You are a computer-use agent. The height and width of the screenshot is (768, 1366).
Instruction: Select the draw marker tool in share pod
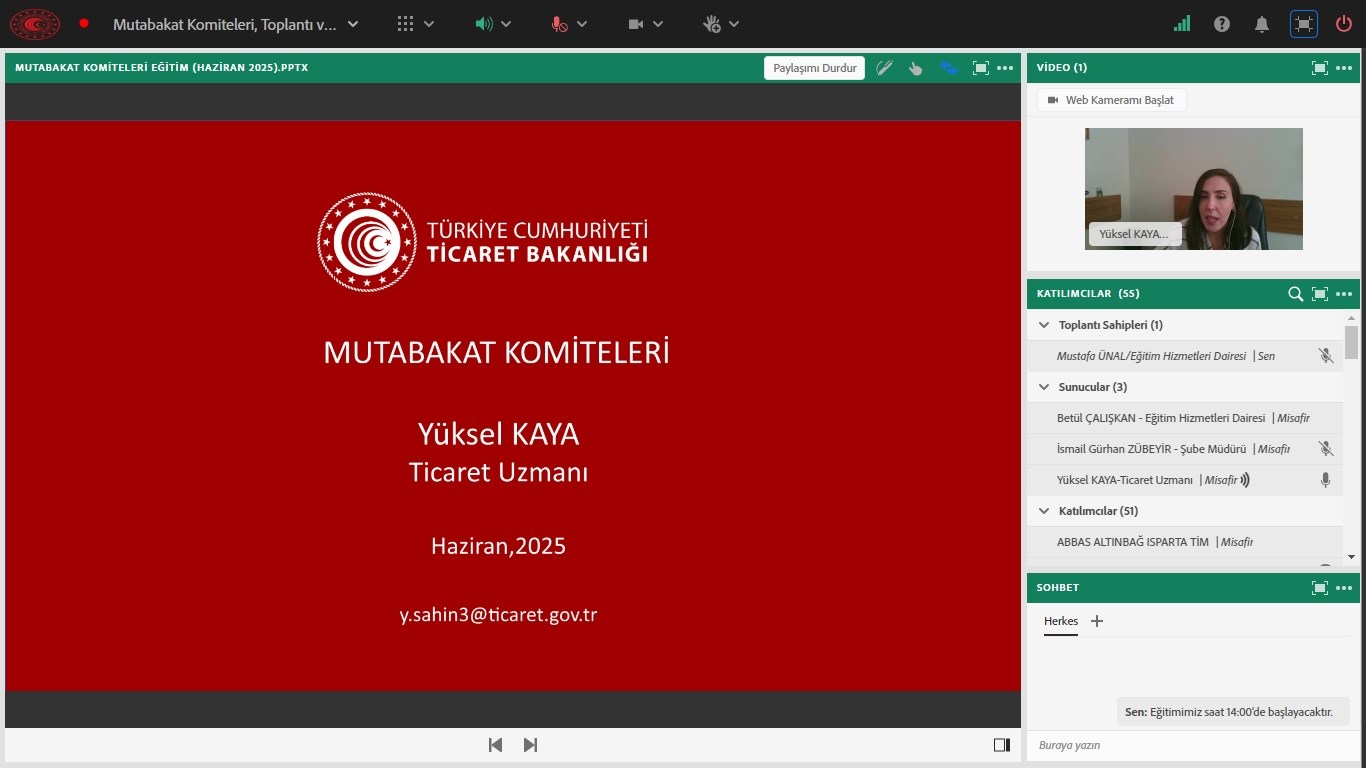[x=884, y=68]
